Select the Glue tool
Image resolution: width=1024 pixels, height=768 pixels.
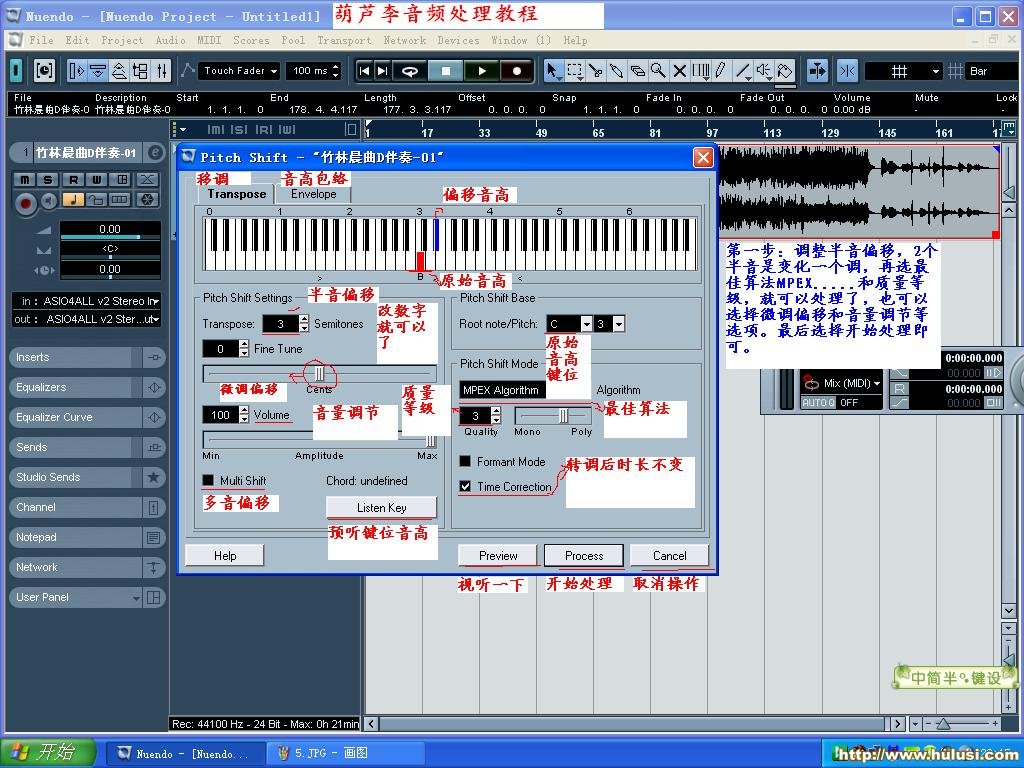click(616, 71)
